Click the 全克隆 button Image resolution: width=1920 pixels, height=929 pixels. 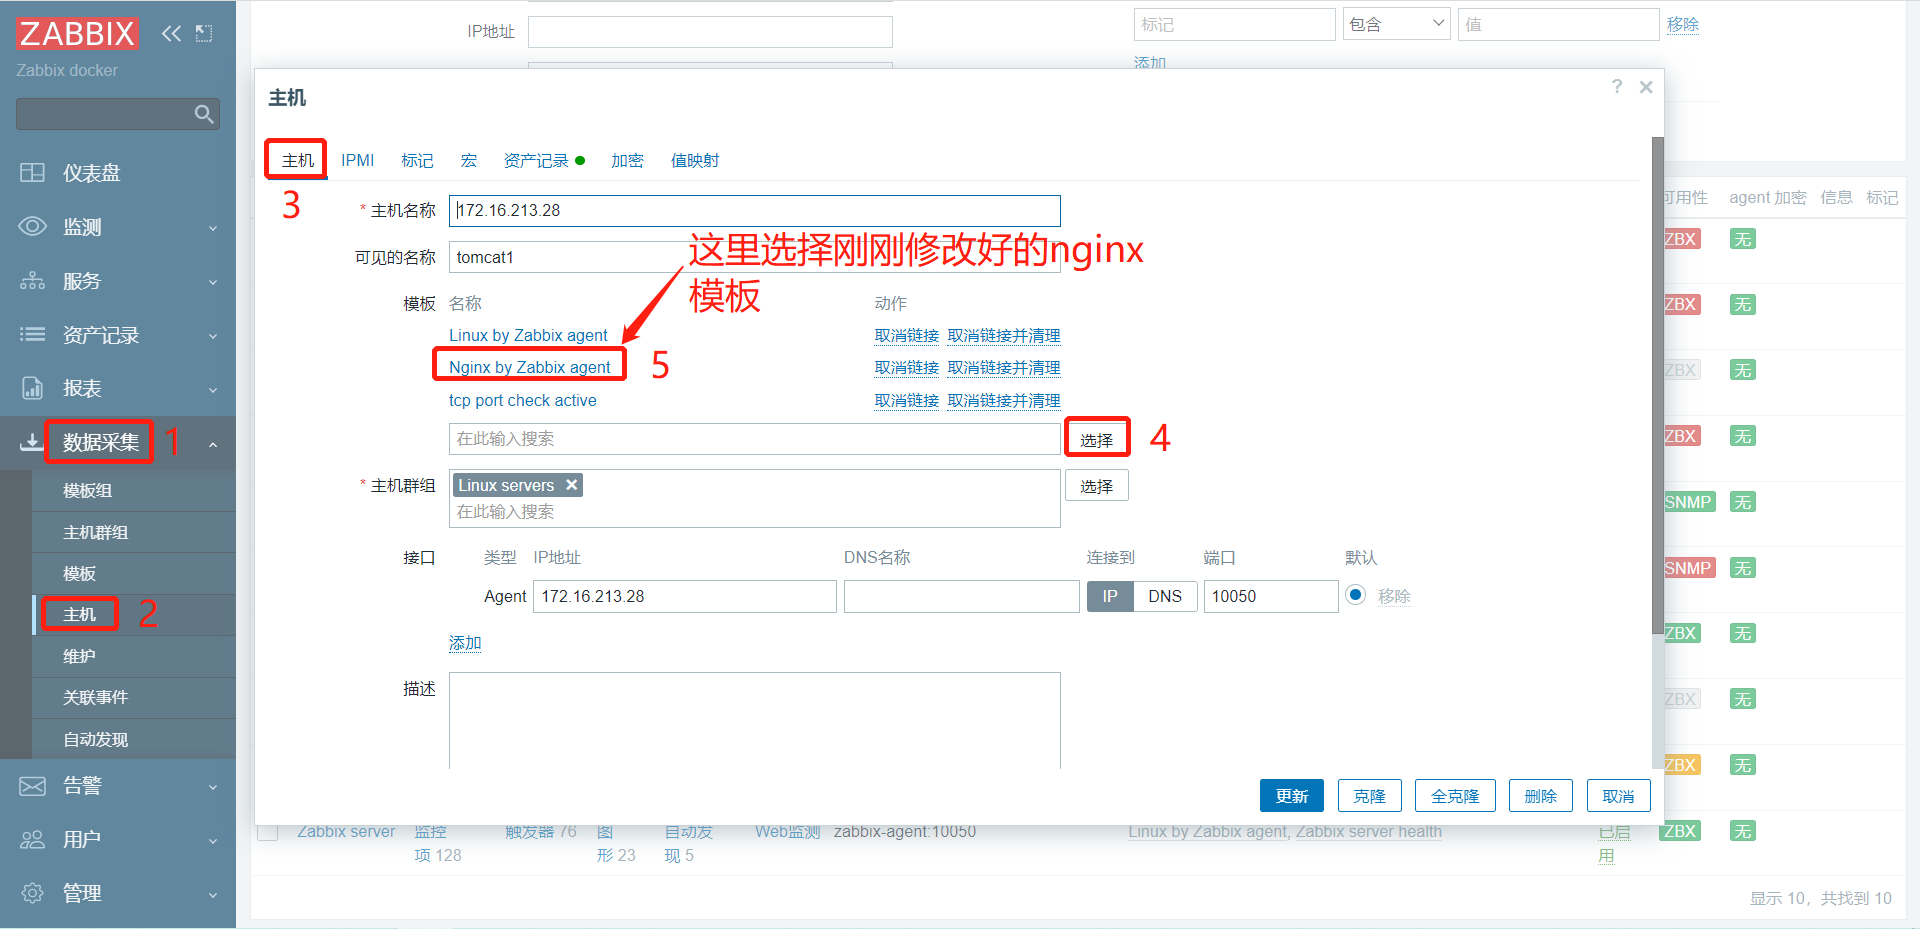pos(1455,796)
